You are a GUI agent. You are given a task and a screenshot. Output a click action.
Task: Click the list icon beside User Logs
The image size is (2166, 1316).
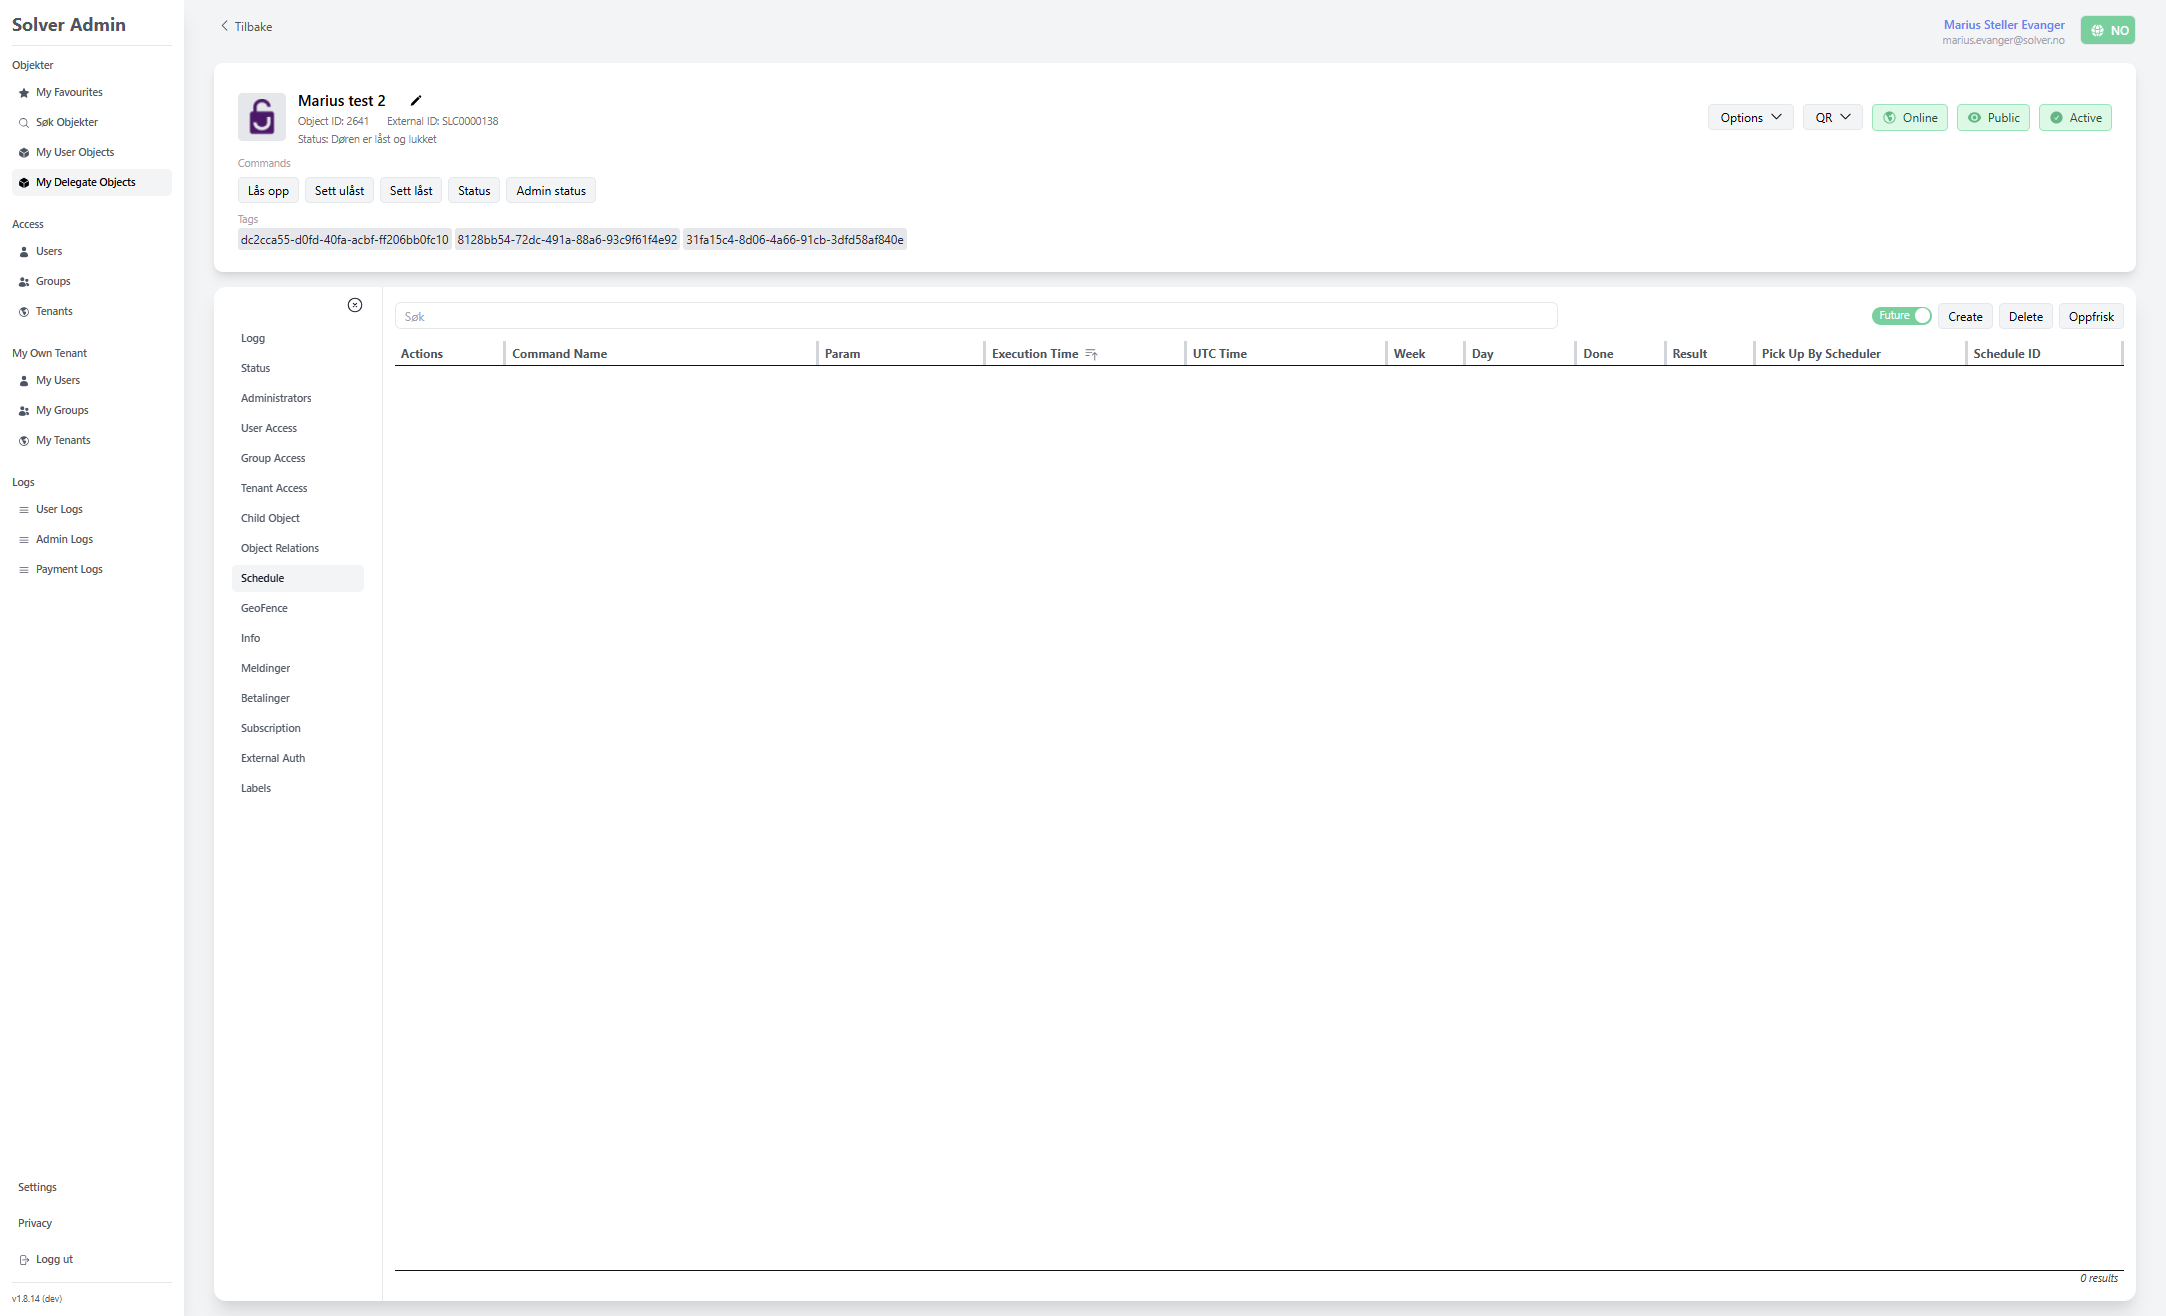pyautogui.click(x=24, y=510)
